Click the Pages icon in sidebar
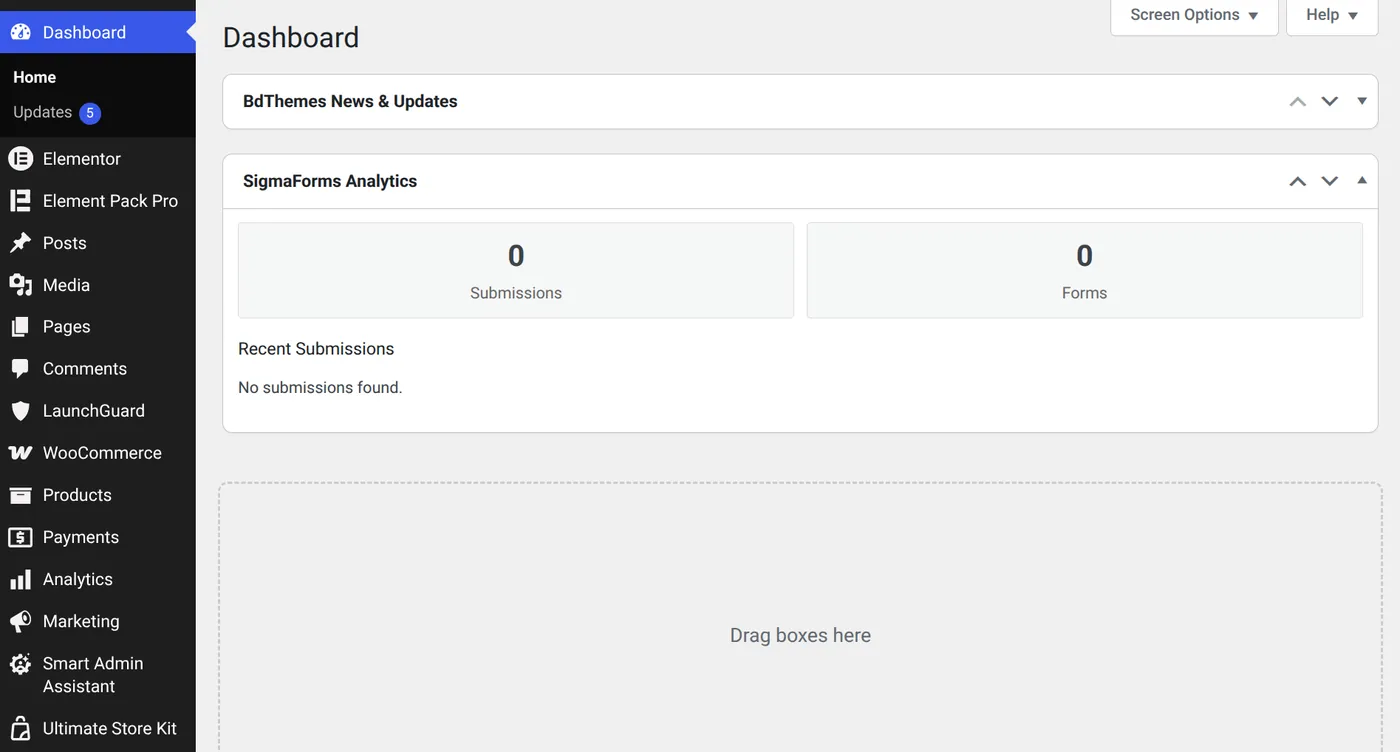 point(20,326)
